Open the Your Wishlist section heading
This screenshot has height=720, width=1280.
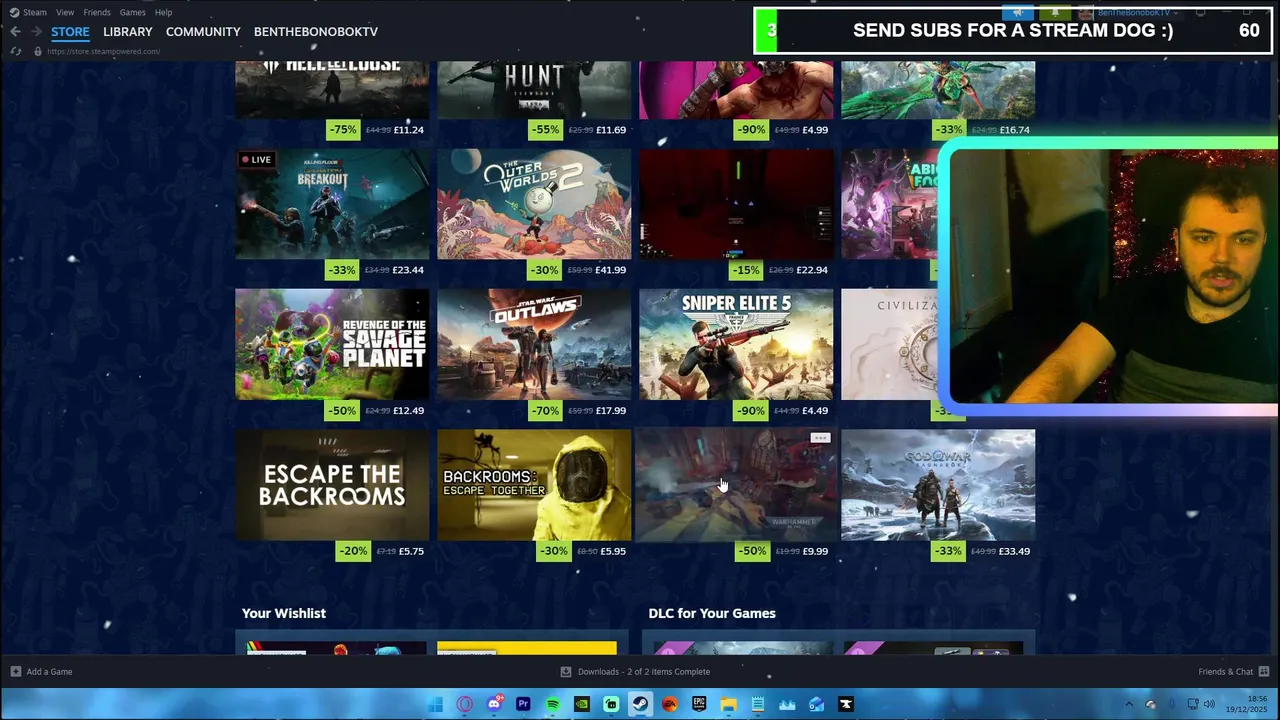tap(284, 613)
